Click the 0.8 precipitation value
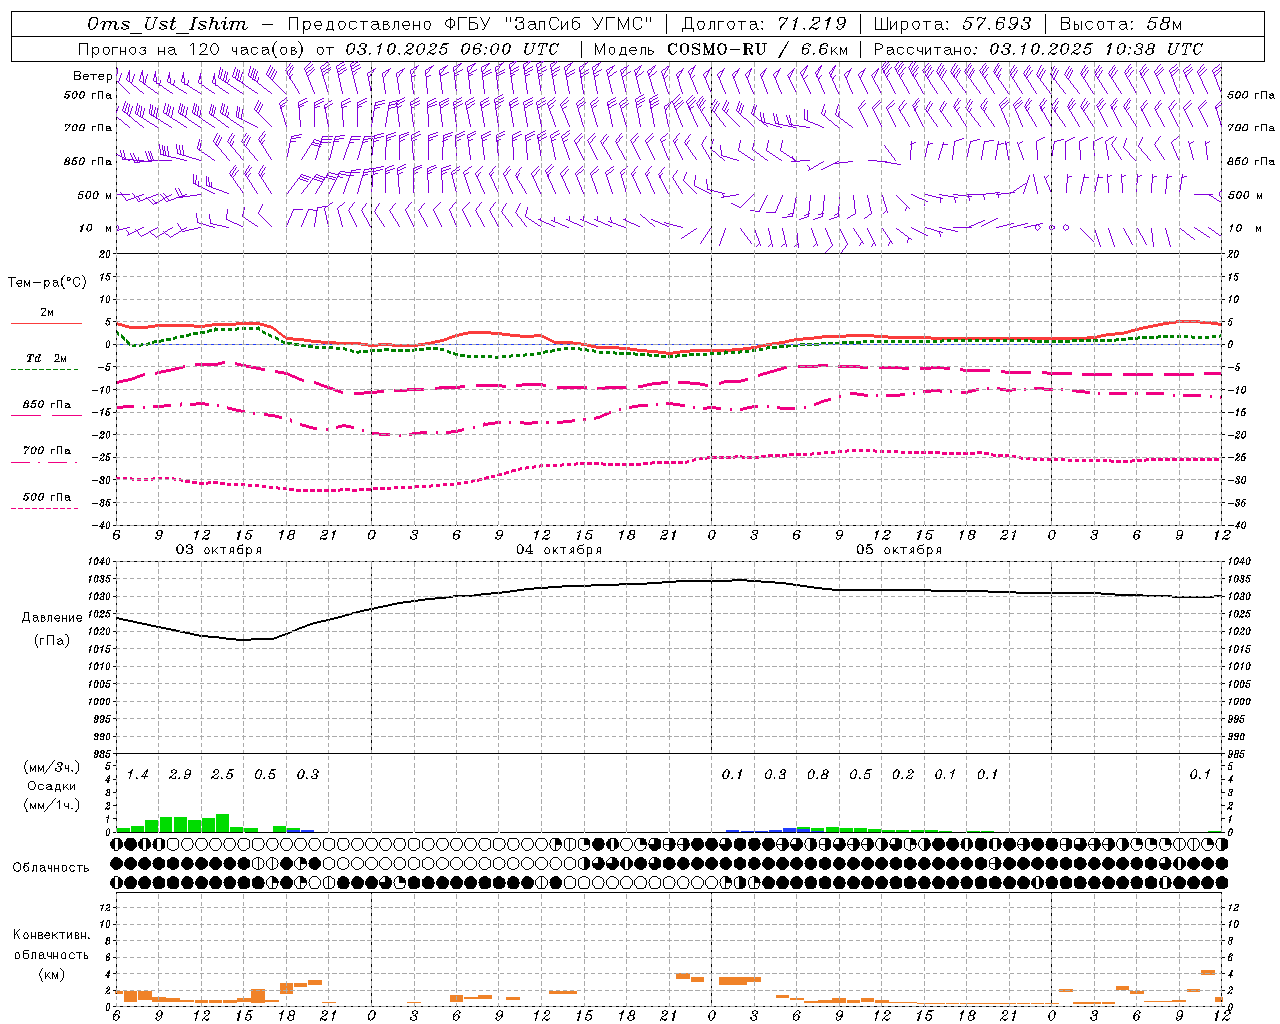The height and width of the screenshot is (1024, 1280). 818,775
